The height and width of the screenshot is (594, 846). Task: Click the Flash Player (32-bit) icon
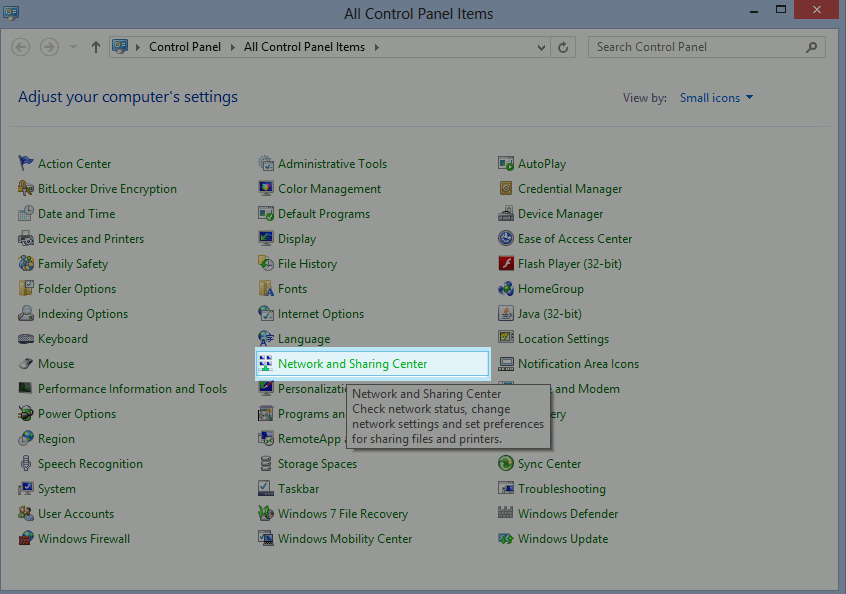pyautogui.click(x=507, y=264)
